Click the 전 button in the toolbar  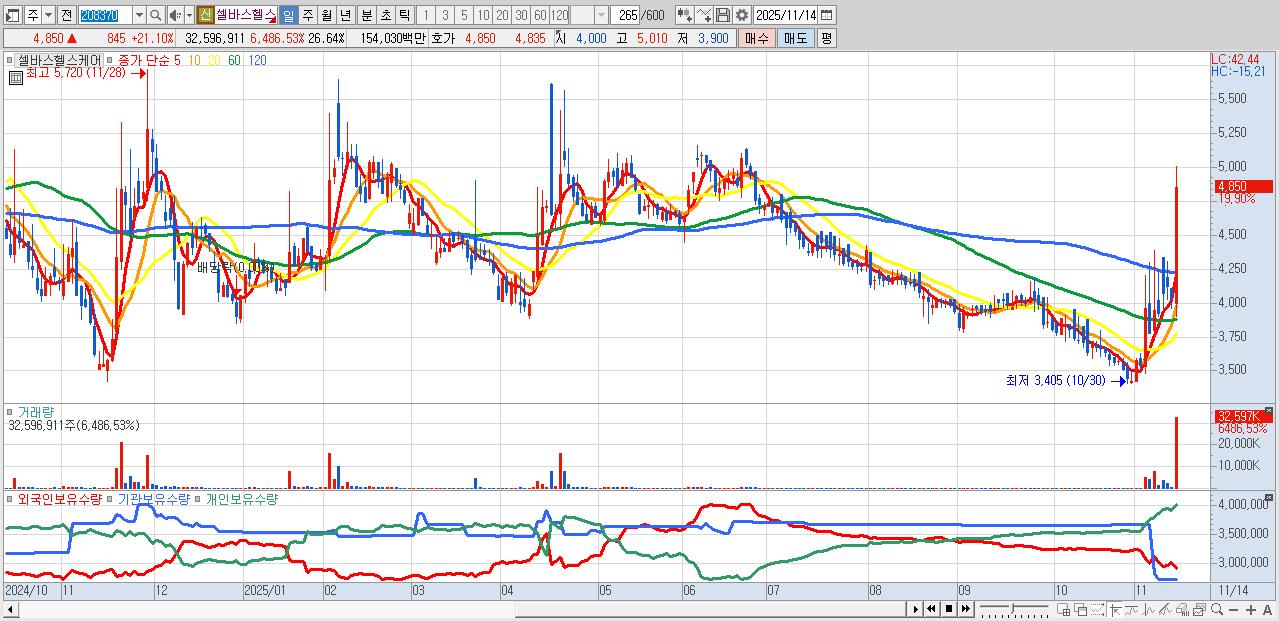66,15
